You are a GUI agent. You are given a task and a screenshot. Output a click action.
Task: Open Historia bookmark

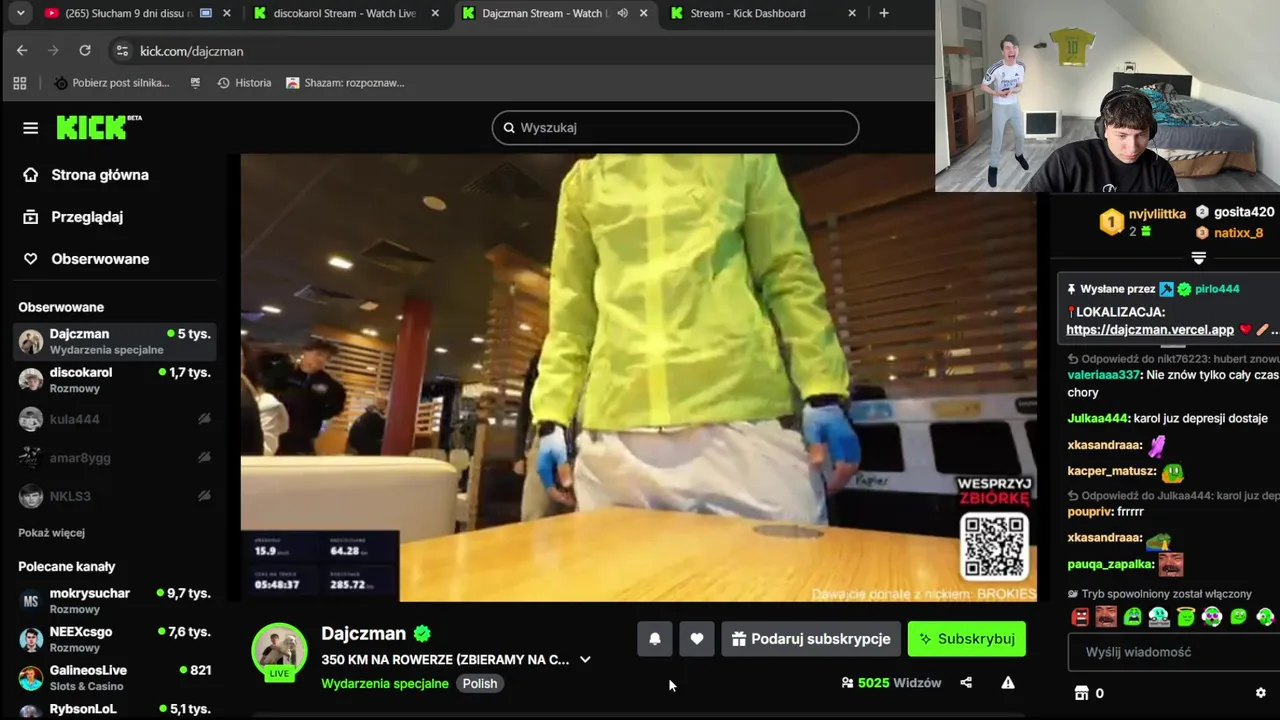click(x=244, y=83)
